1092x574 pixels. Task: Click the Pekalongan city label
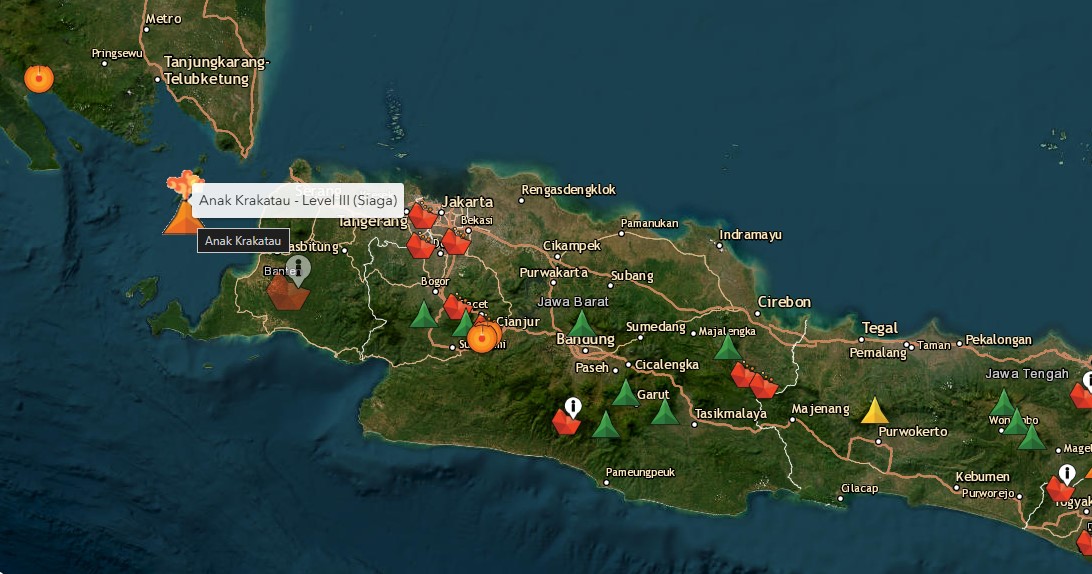coord(999,340)
